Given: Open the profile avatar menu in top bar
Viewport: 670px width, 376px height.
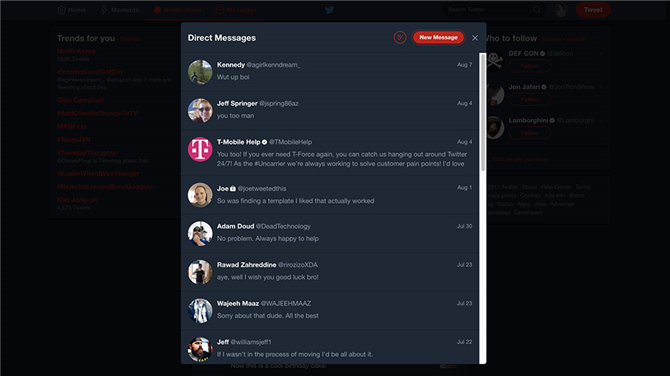Looking at the screenshot, I should [x=561, y=10].
